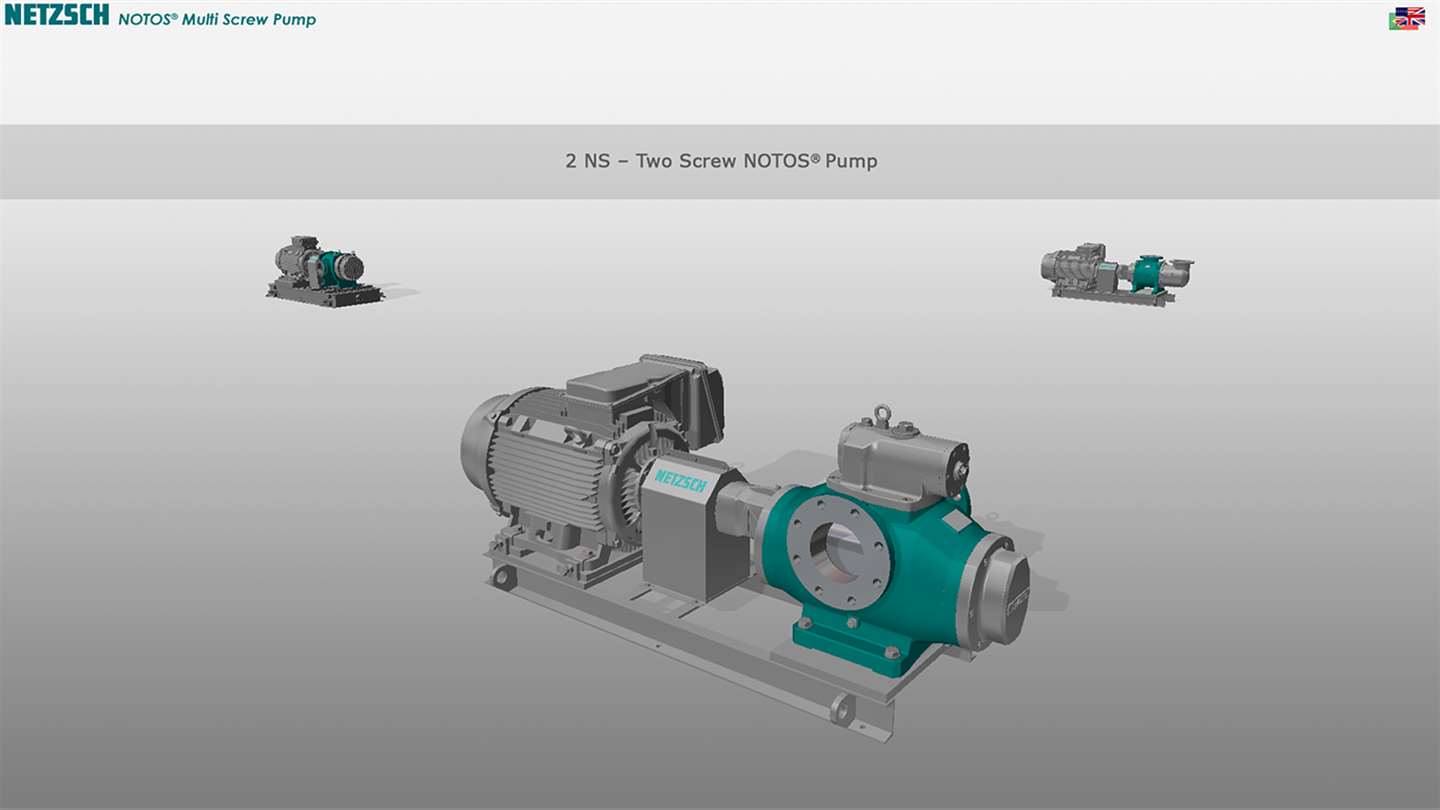
Task: Click the '2 NS – Two Screw NOTOS Pump' title
Action: click(x=721, y=160)
